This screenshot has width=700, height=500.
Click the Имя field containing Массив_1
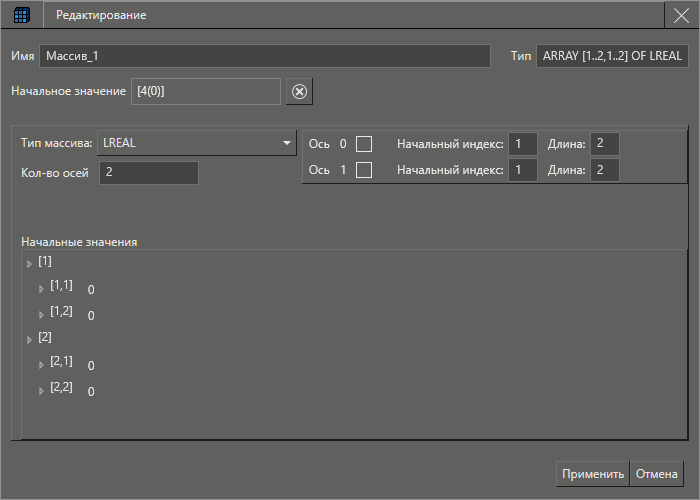point(265,56)
